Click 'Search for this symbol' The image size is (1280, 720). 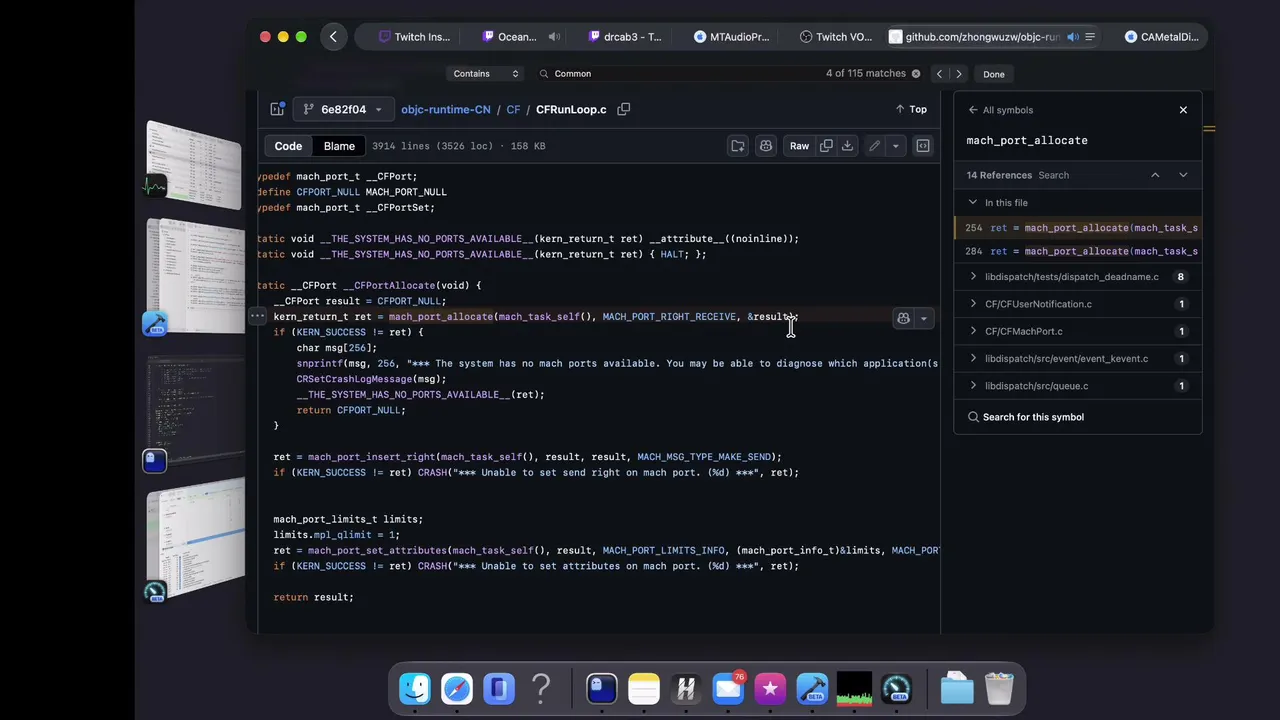pyautogui.click(x=1033, y=417)
